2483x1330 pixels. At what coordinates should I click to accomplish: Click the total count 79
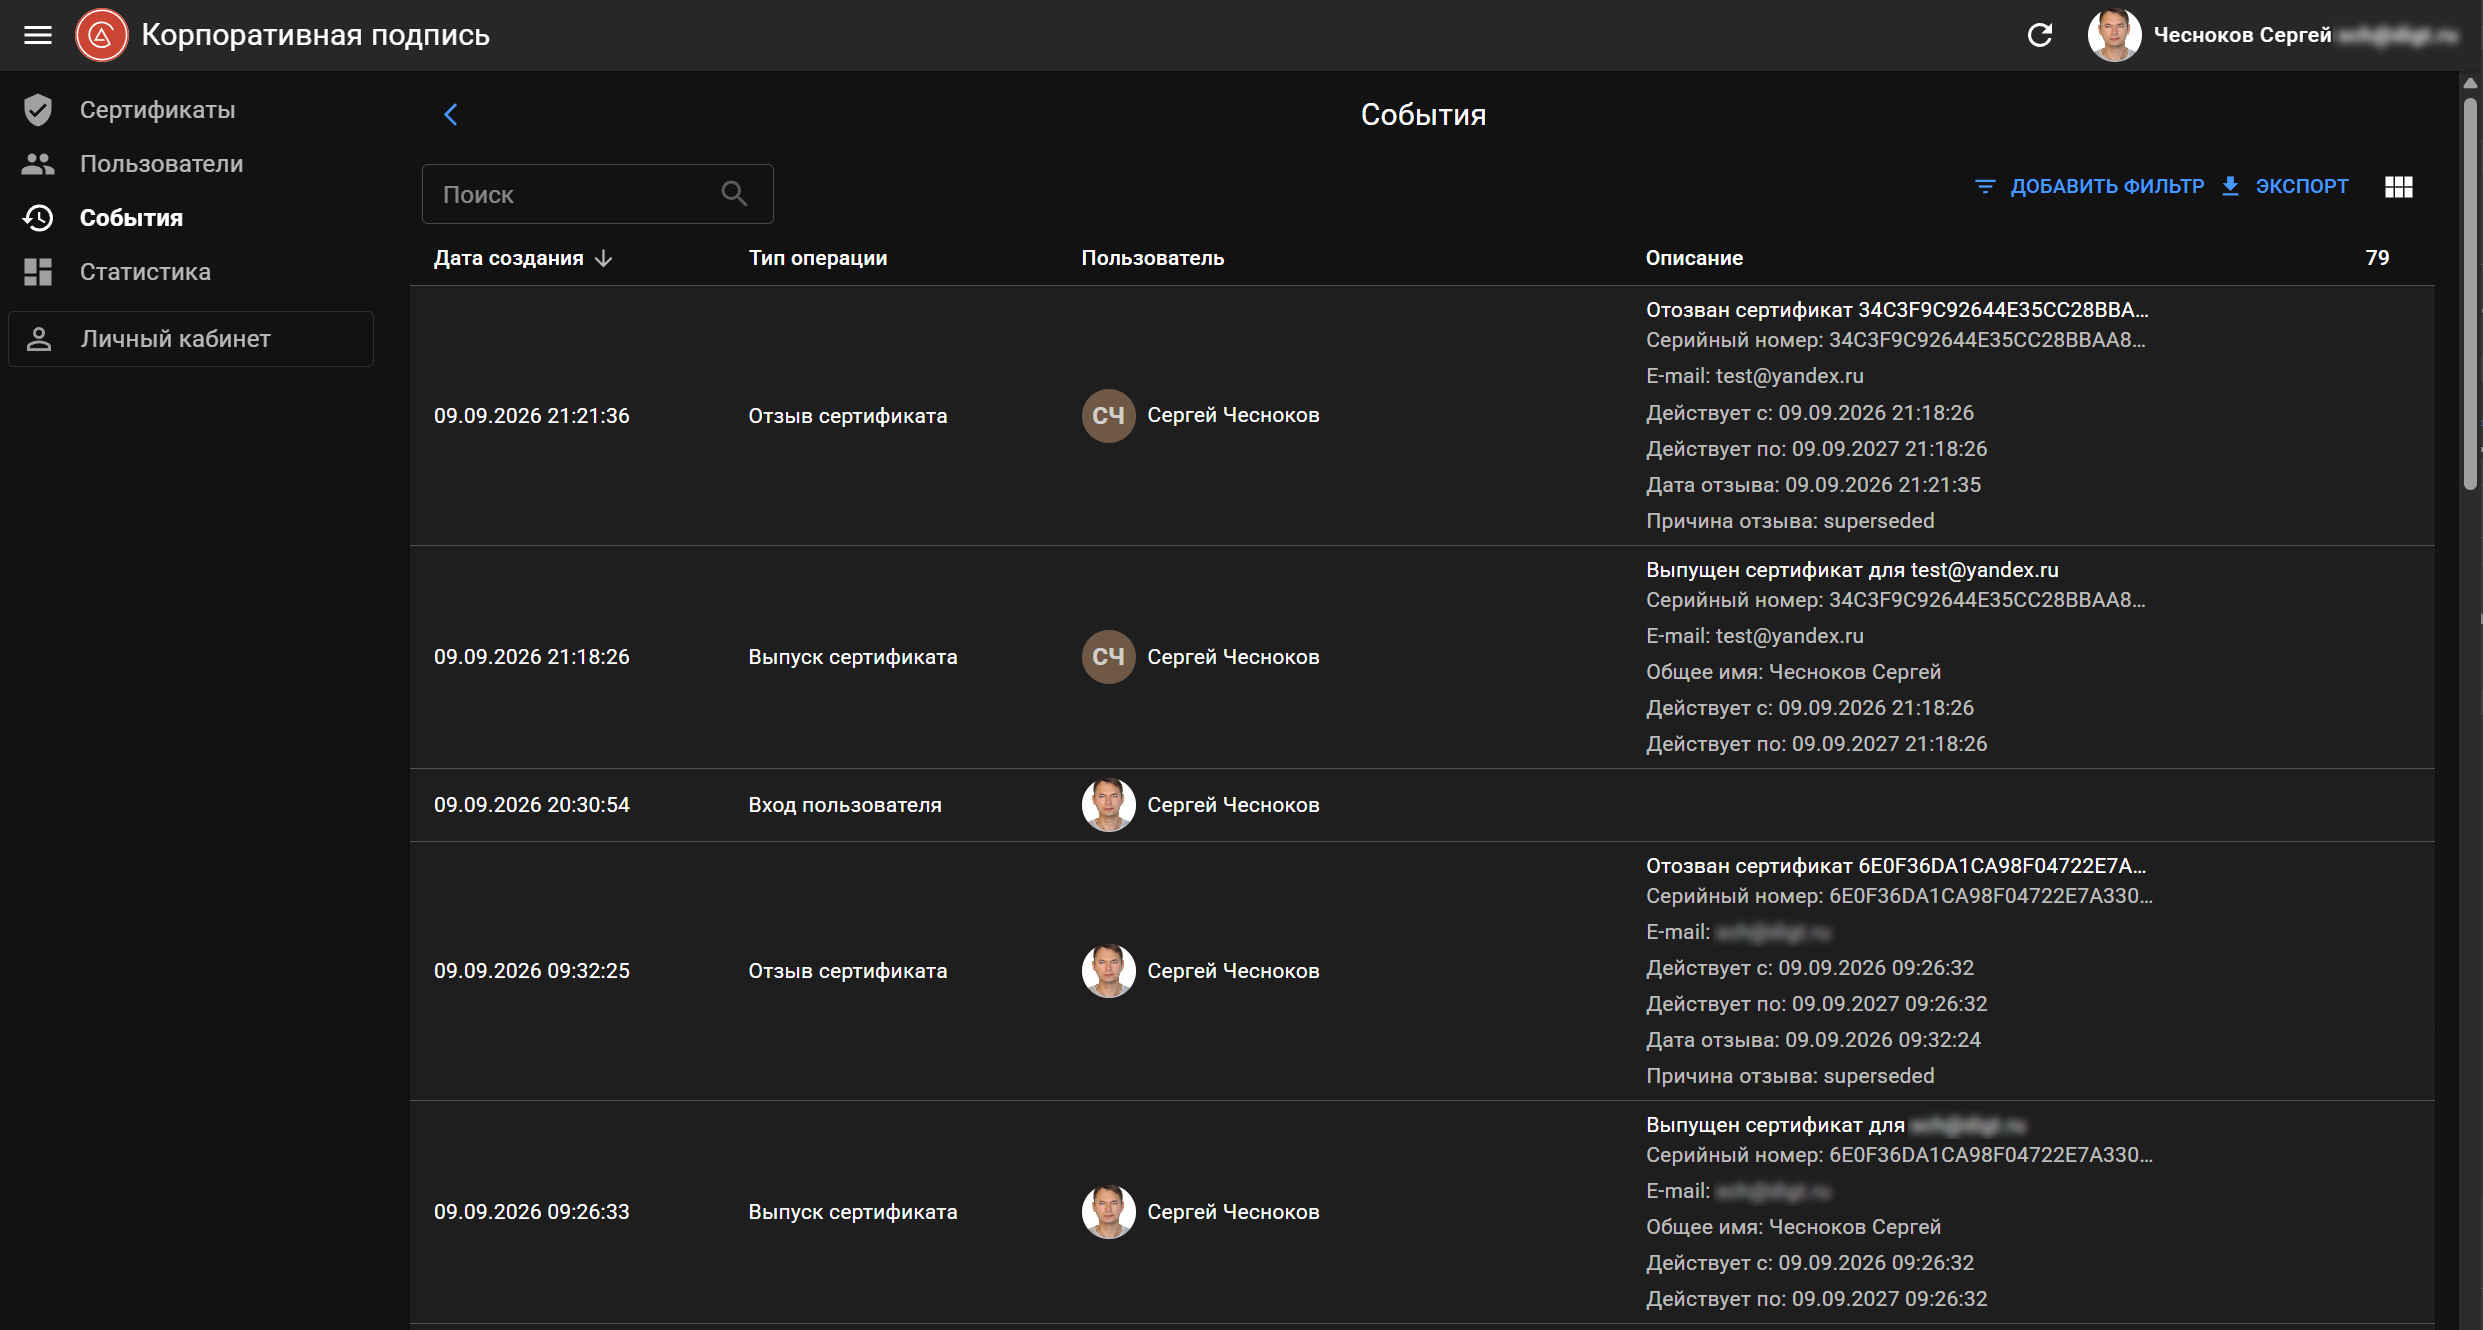click(2377, 258)
